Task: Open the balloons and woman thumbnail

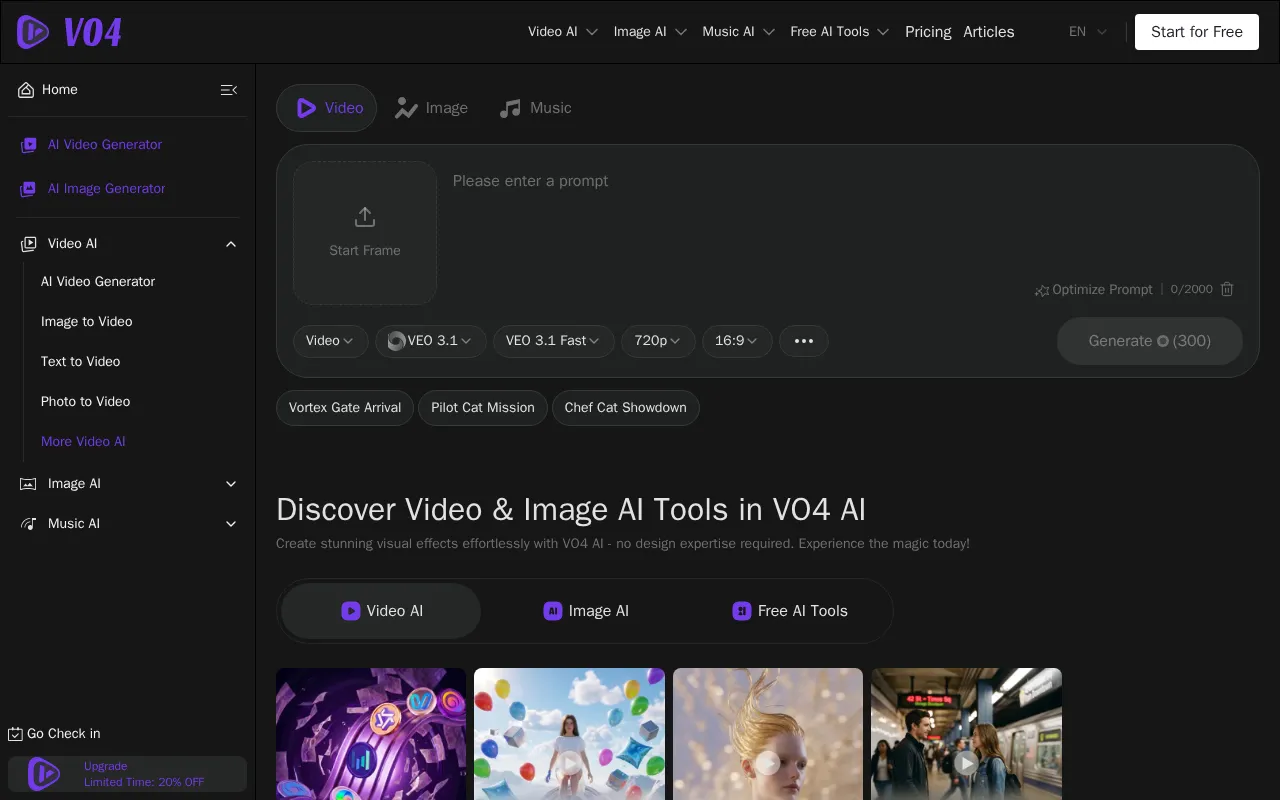Action: click(569, 734)
